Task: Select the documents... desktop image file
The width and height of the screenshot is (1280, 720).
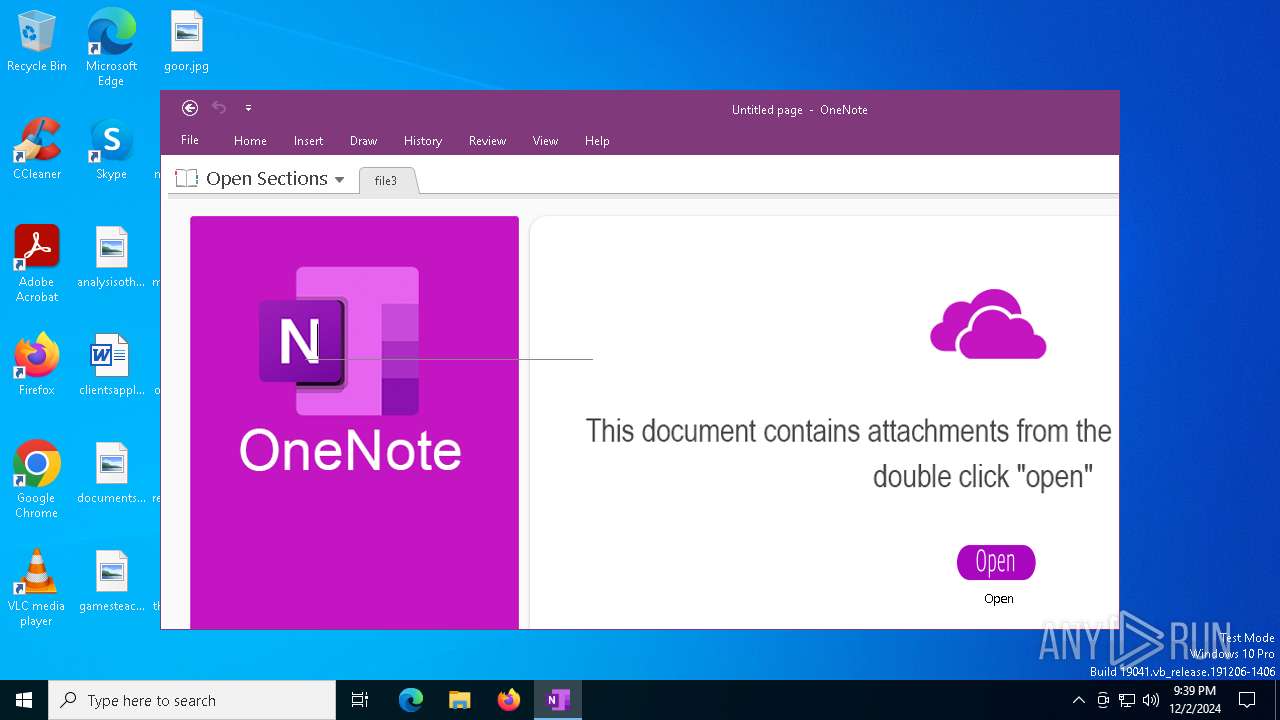Action: click(x=111, y=473)
